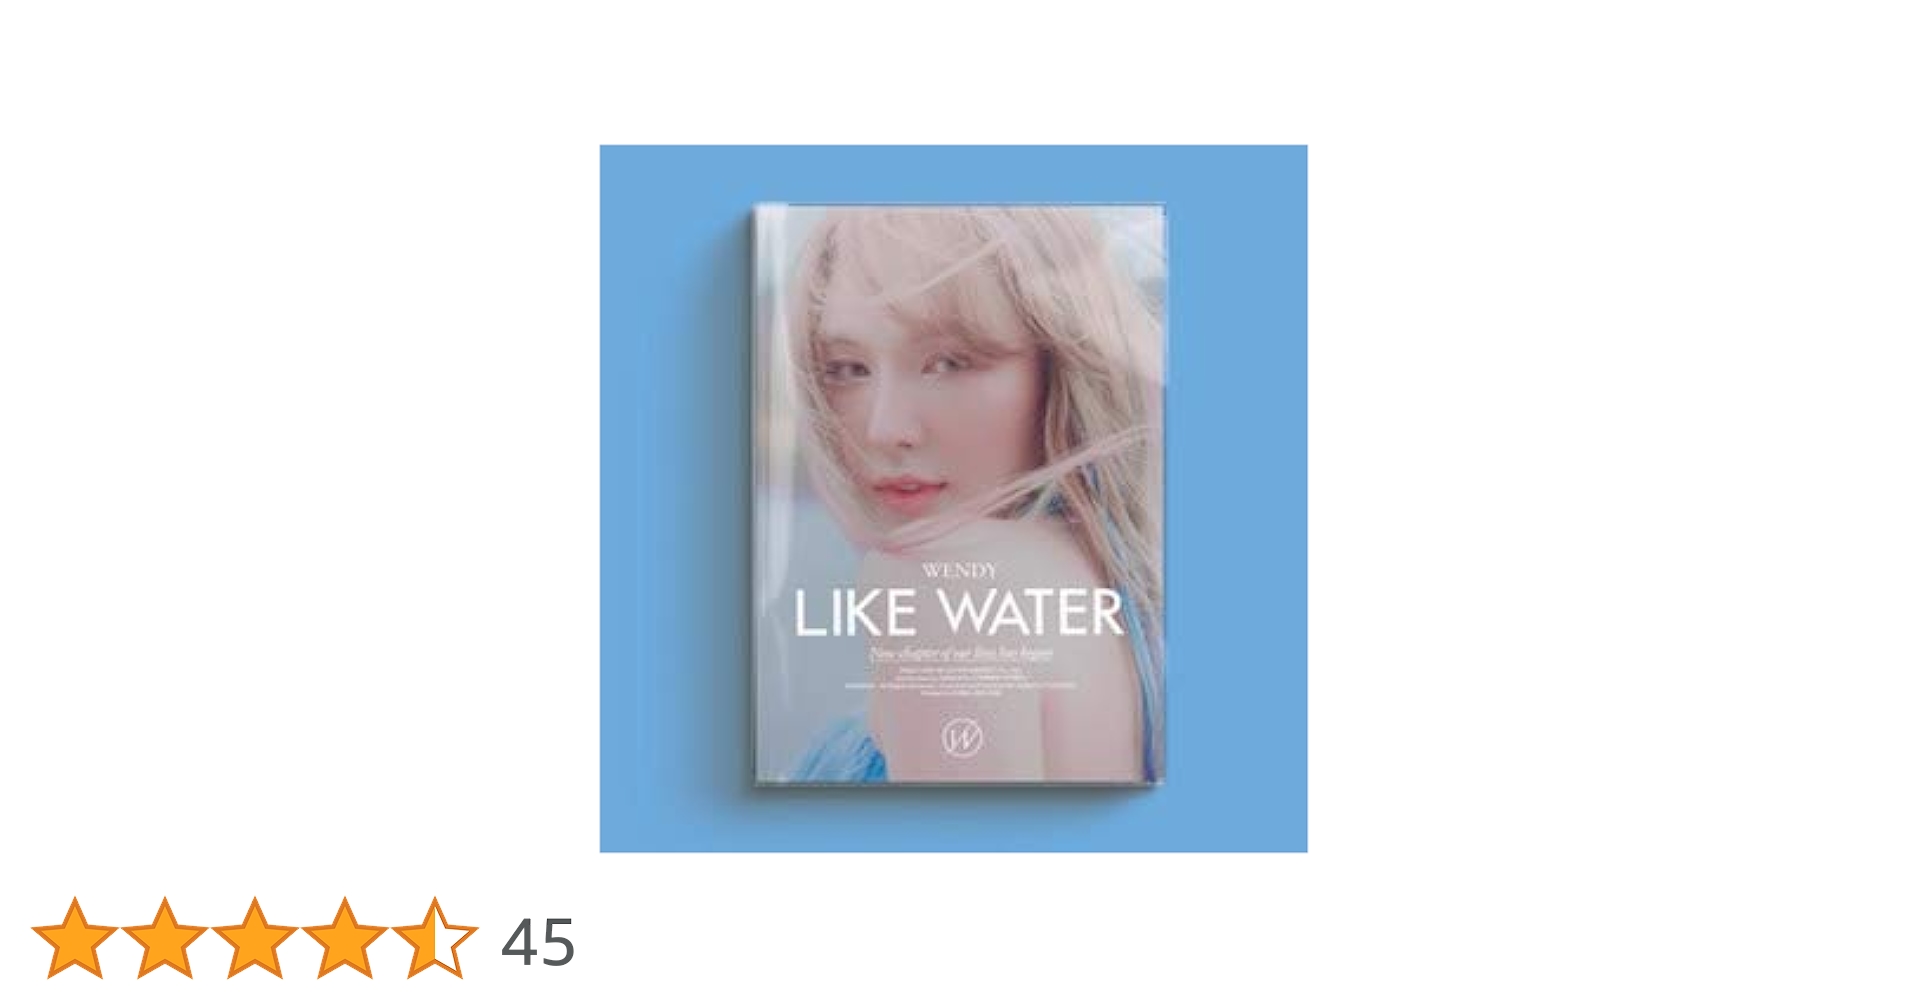Viewport: 1910px width, 1000px height.
Task: Click the half-filled fifth rating star
Action: coord(434,938)
